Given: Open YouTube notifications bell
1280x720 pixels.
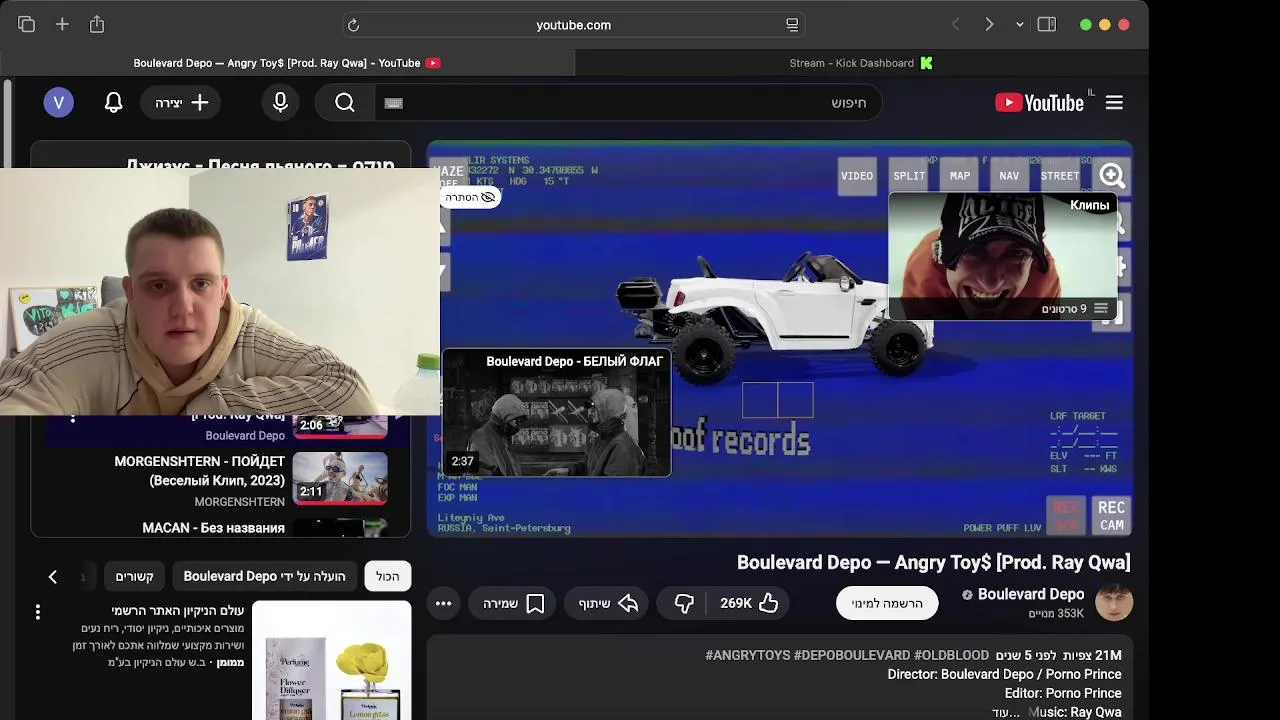Looking at the screenshot, I should click(114, 102).
